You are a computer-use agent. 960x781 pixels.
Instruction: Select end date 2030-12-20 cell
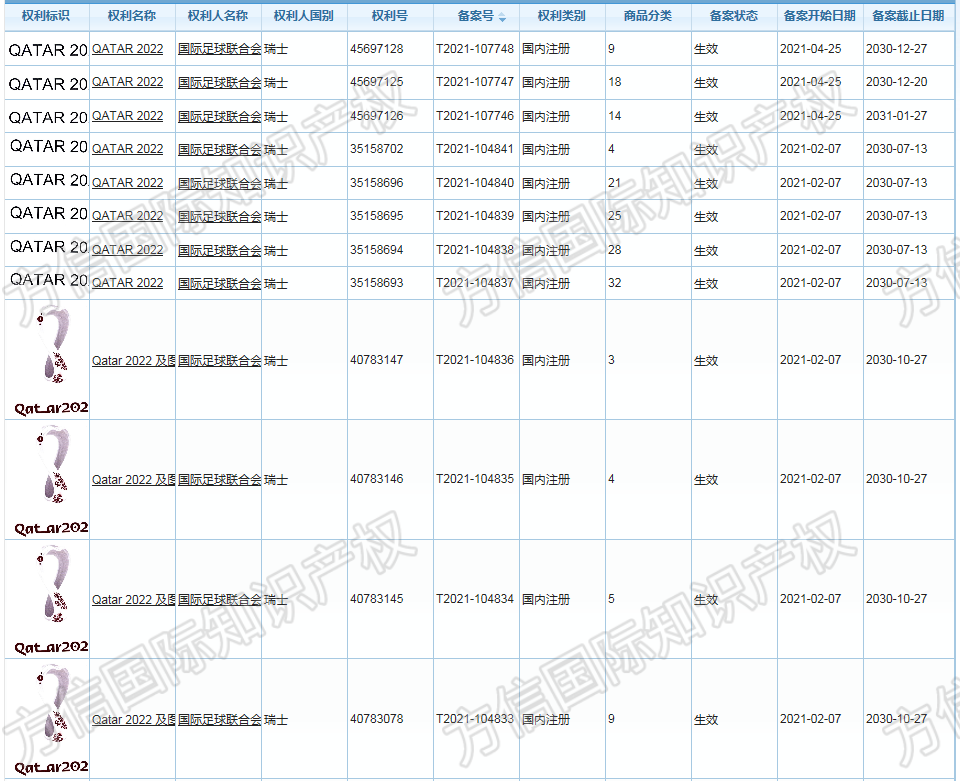click(x=896, y=82)
